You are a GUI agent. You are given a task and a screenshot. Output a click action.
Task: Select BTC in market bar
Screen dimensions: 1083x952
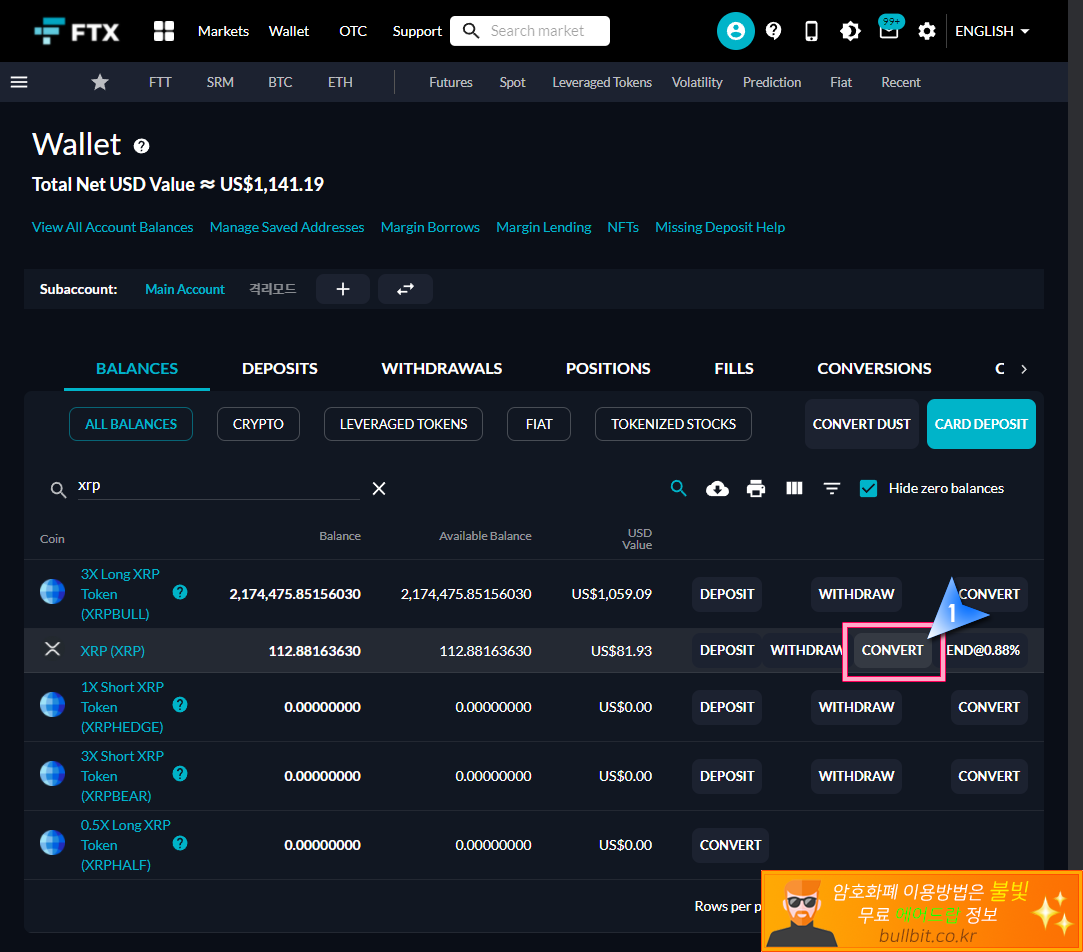pos(280,82)
